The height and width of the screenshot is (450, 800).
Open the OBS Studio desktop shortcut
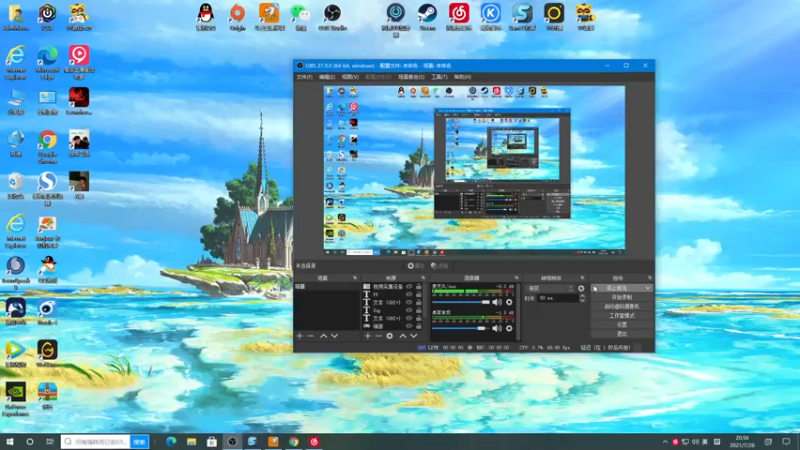(x=332, y=17)
